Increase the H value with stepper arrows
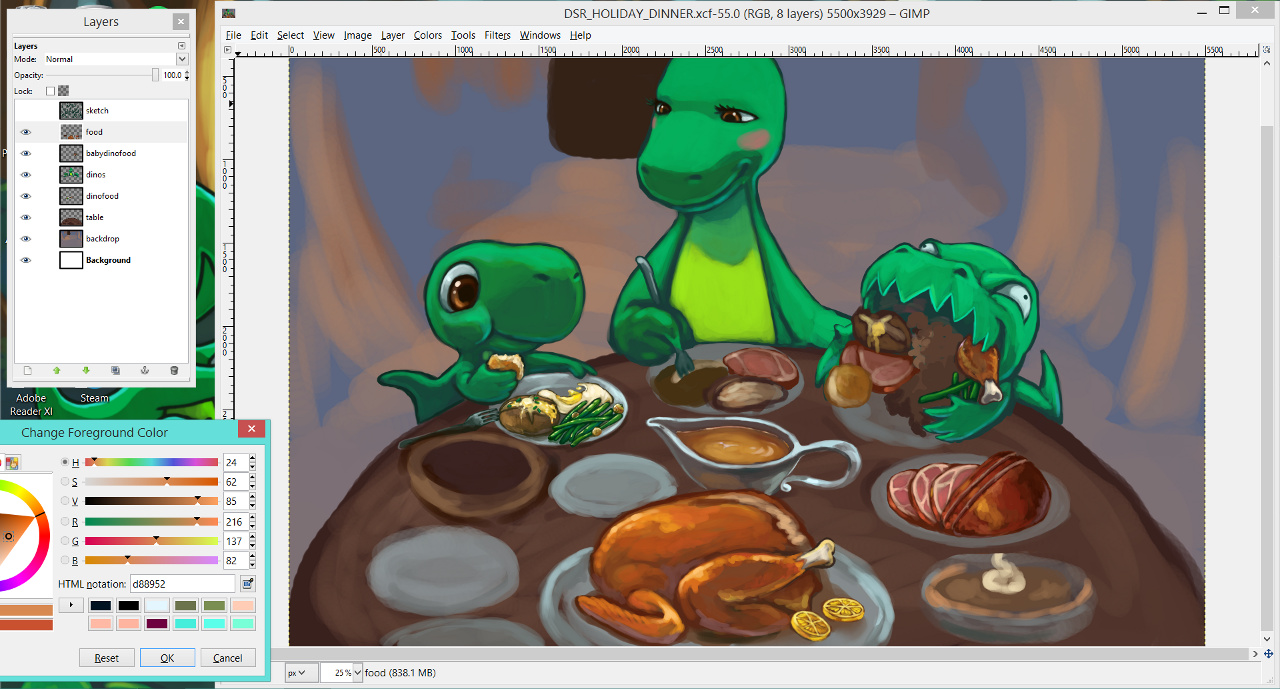 point(252,458)
